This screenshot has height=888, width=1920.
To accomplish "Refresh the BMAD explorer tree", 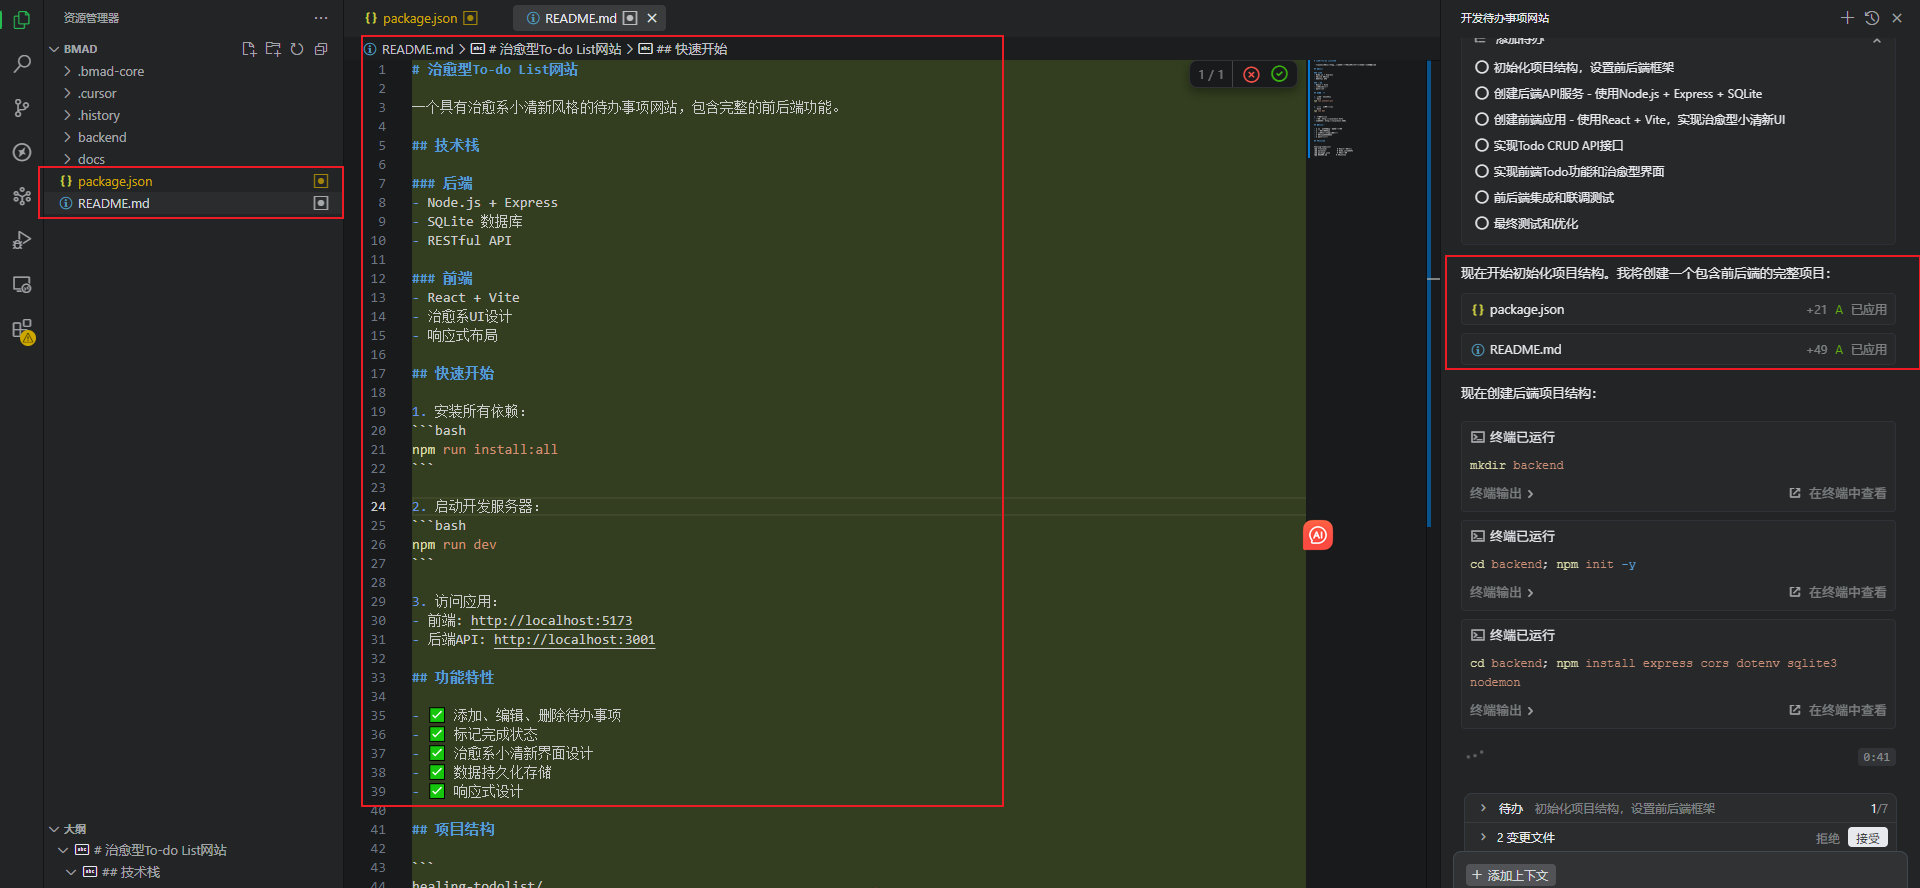I will click(297, 49).
